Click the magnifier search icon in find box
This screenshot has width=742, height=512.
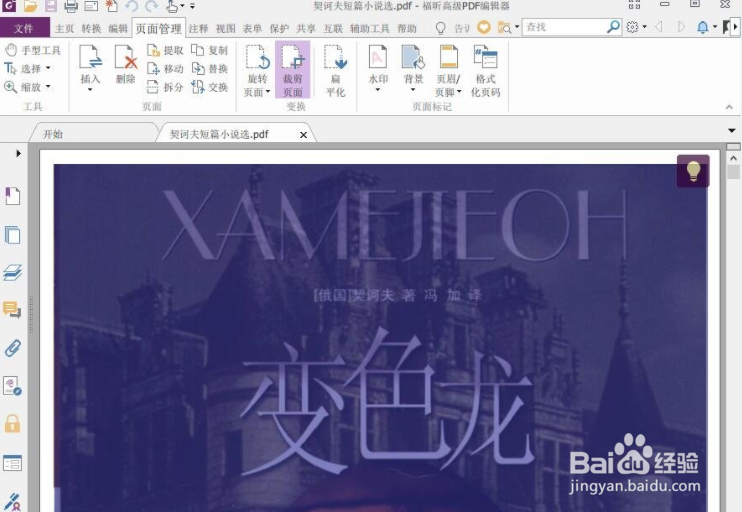(613, 27)
